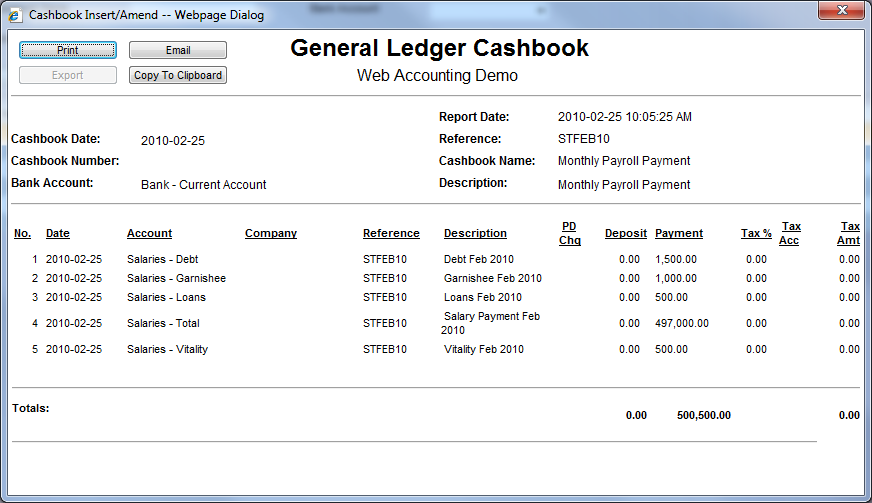Click the Tax Acc column header
This screenshot has height=503, width=872.
coord(790,233)
